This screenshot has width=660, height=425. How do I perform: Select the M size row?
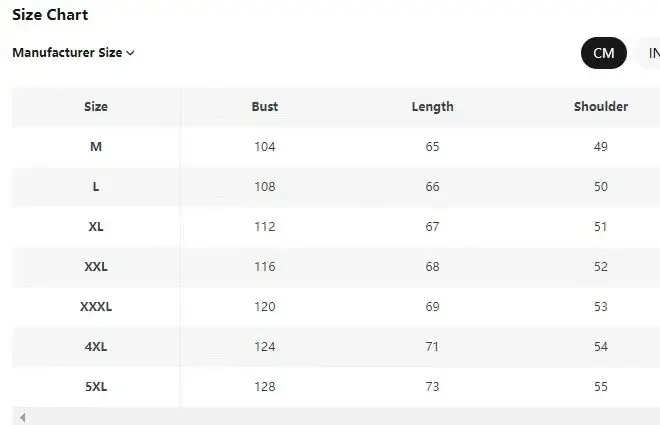(x=96, y=147)
